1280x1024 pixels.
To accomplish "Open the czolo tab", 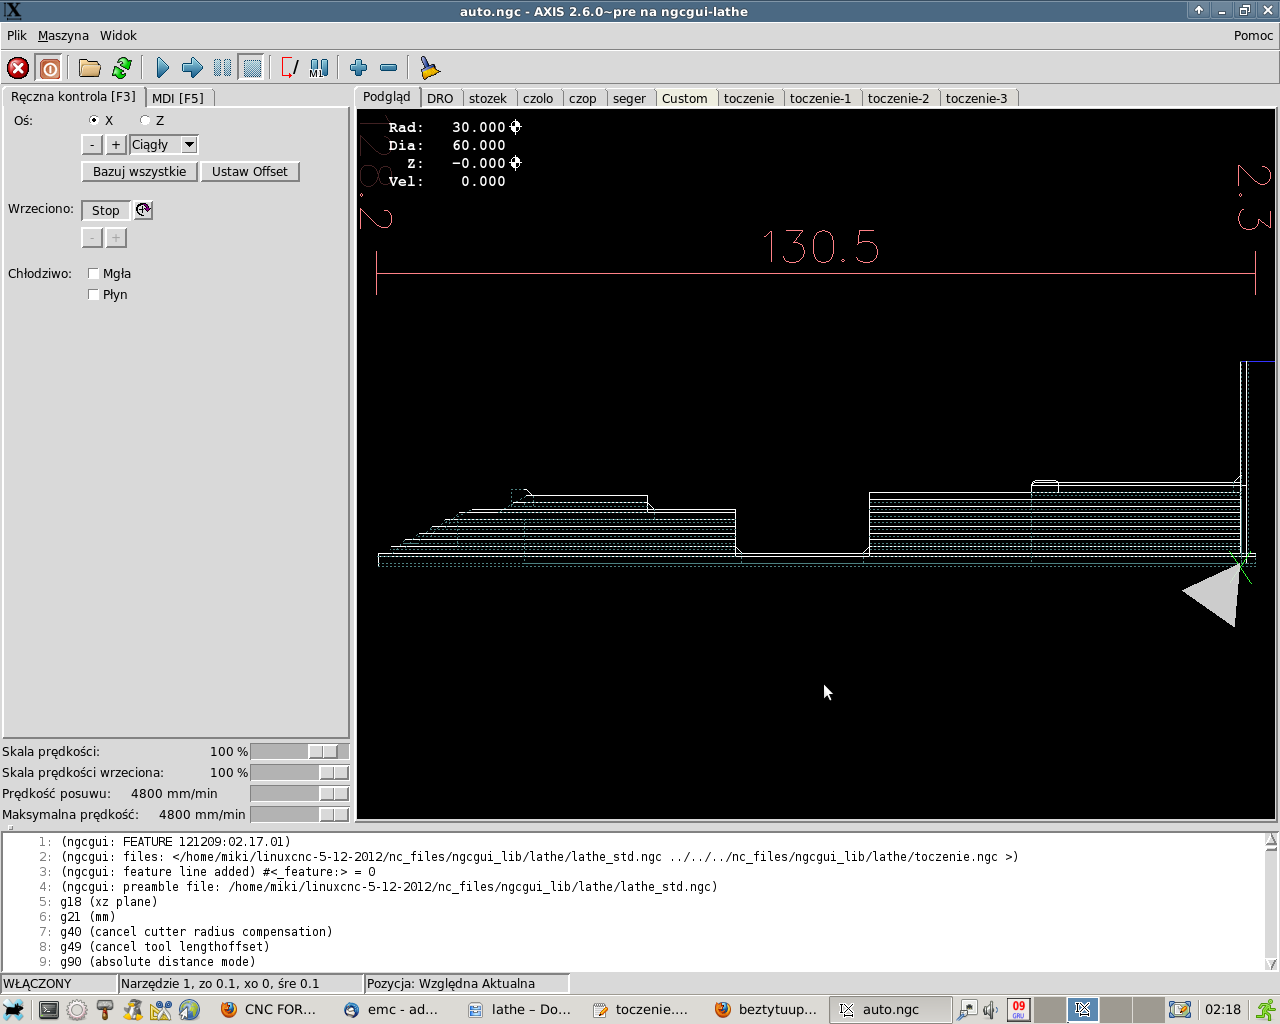I will pos(538,98).
